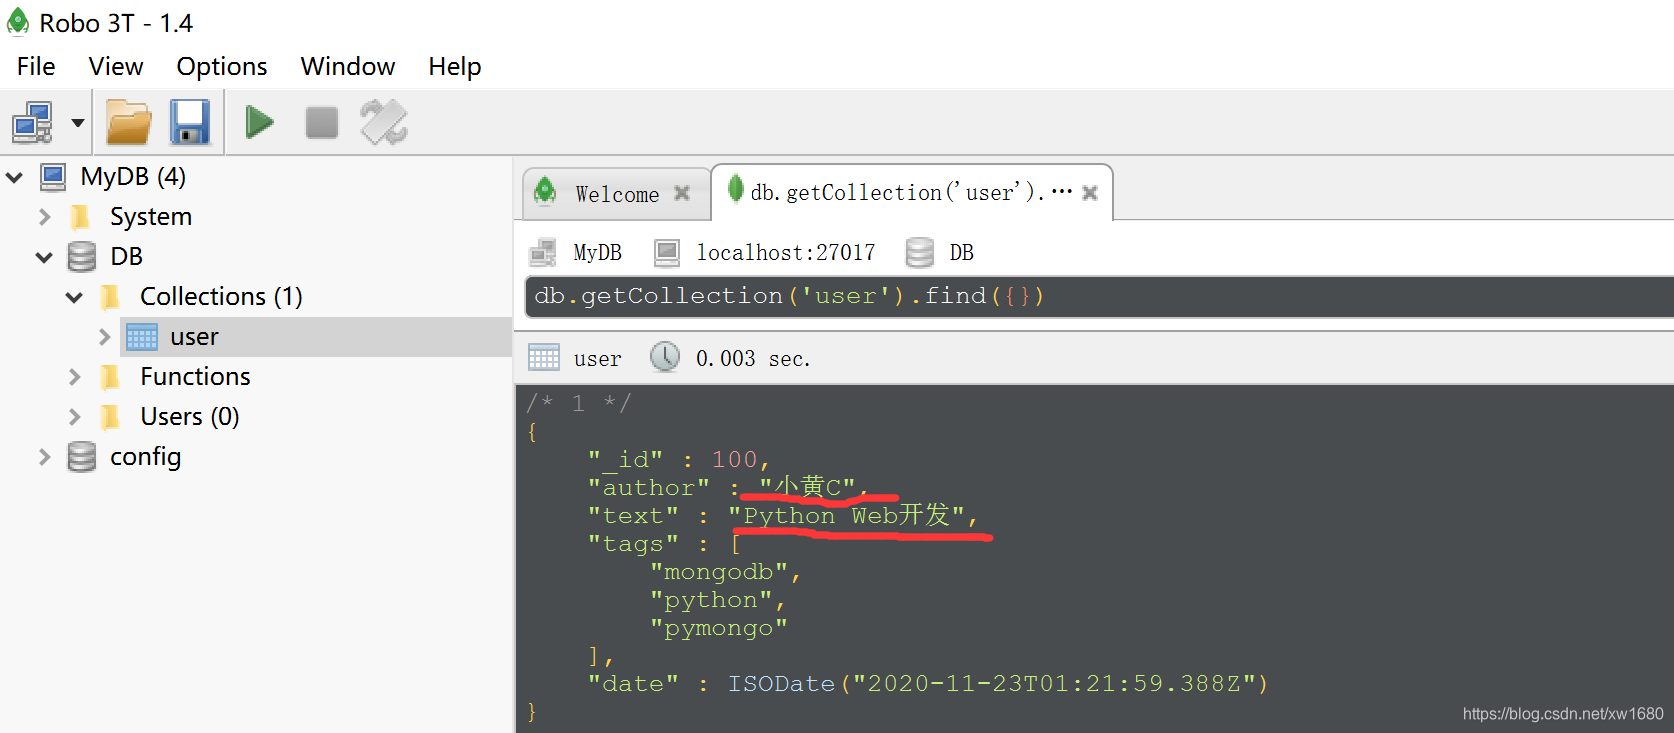Click the result collection table icon
This screenshot has height=733, width=1674.
point(544,357)
